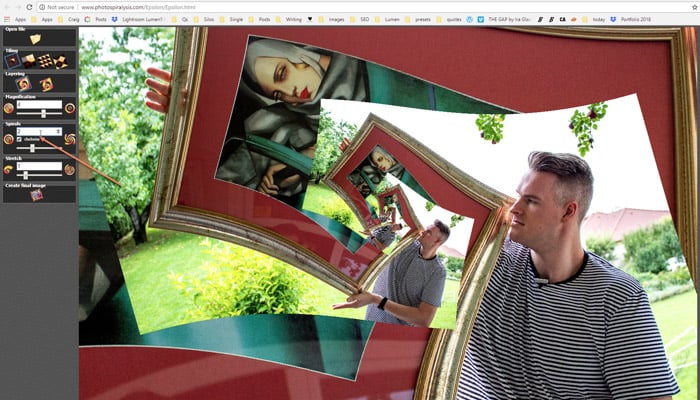The width and height of the screenshot is (700, 400).
Task: Open the presets bookmarks folder
Action: (417, 20)
